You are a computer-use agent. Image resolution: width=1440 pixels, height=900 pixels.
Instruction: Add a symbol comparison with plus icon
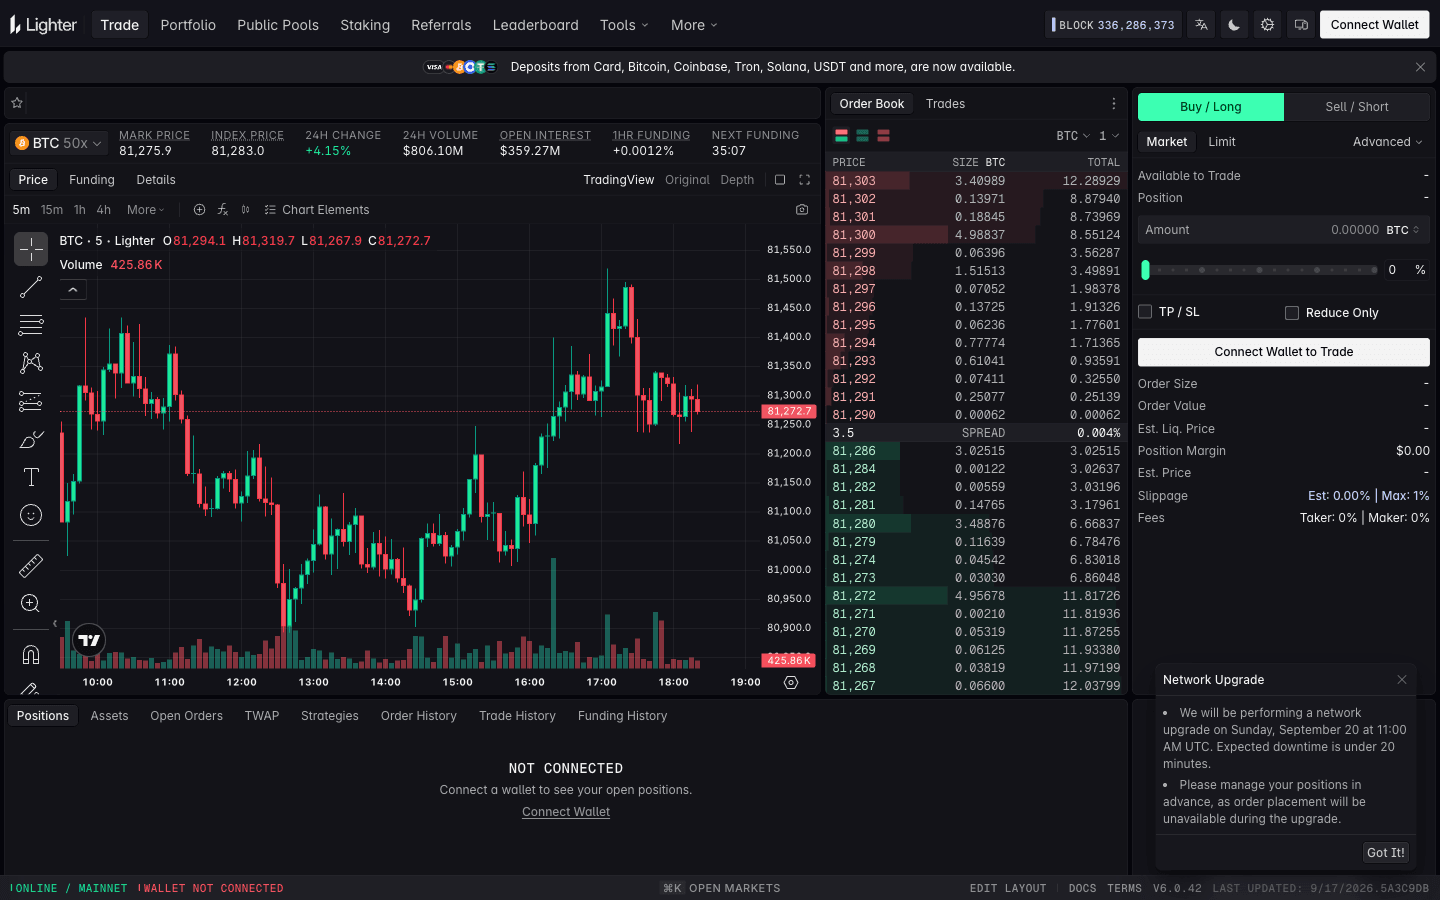pyautogui.click(x=199, y=210)
